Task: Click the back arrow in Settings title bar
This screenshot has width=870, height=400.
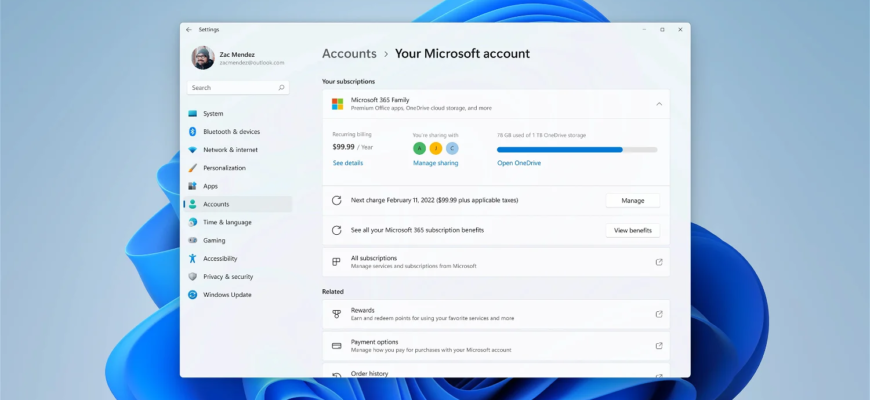Action: tap(189, 30)
